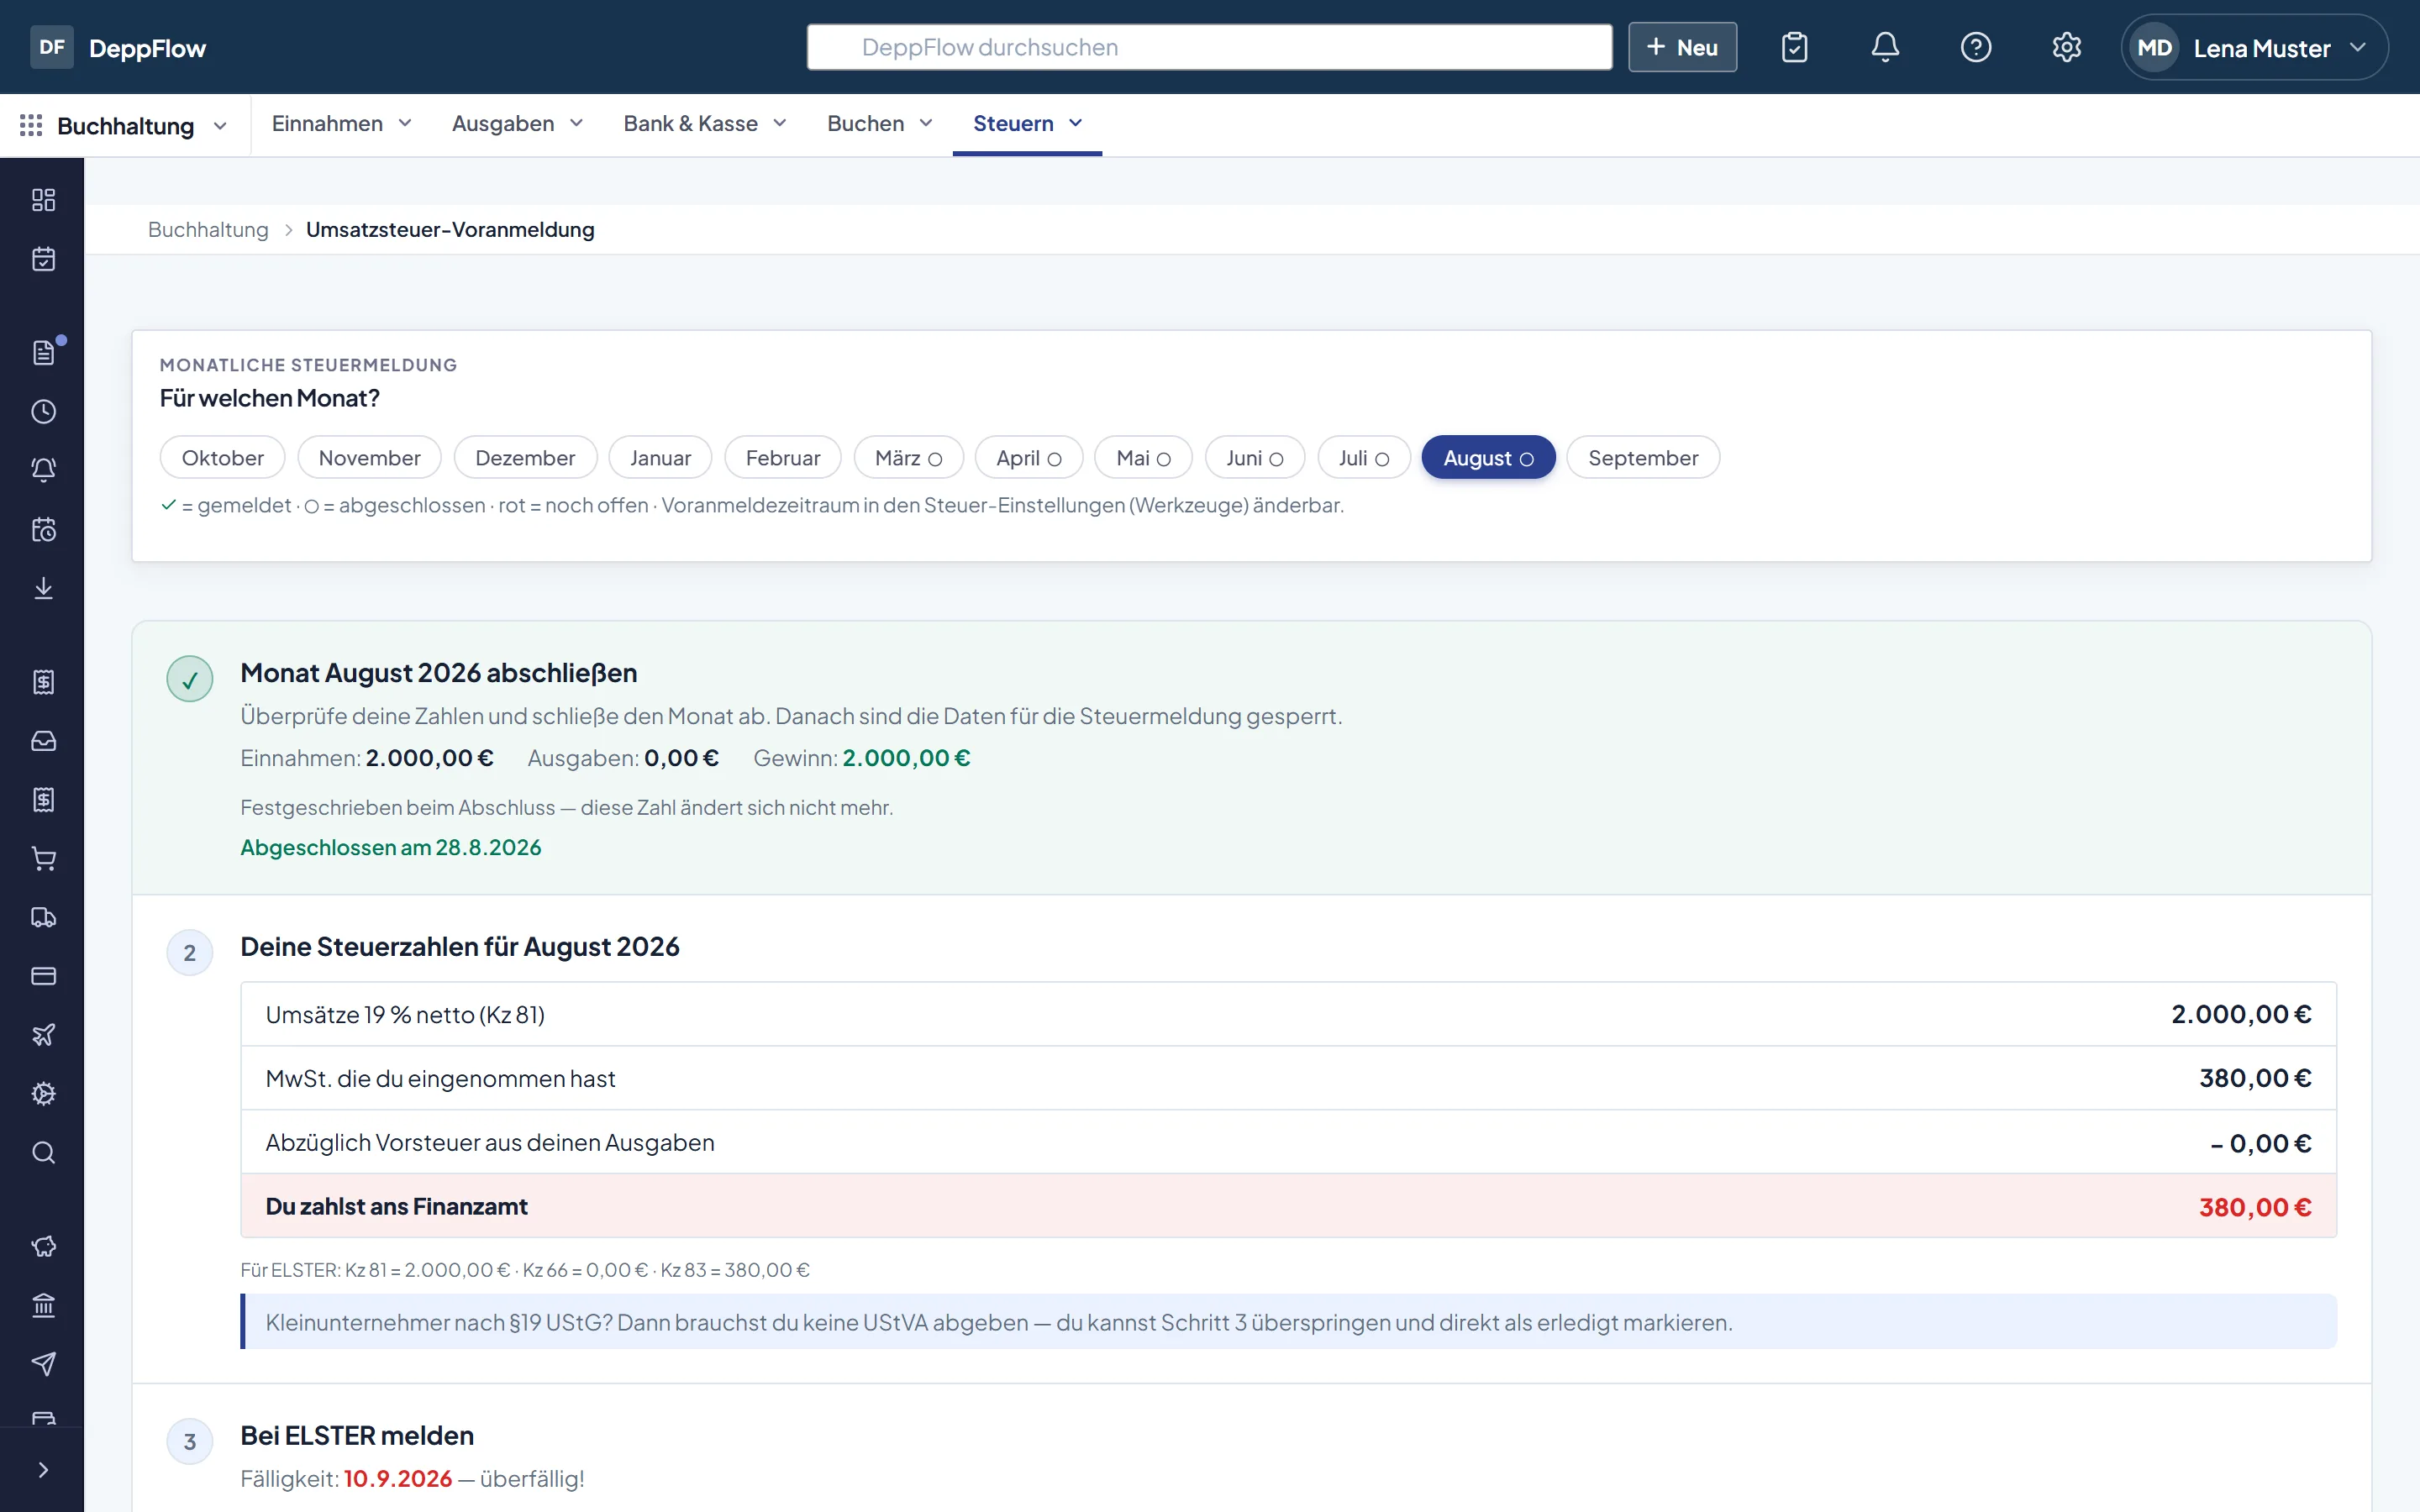Open notifications bell in top header
2420x1512 pixels.
(1885, 47)
